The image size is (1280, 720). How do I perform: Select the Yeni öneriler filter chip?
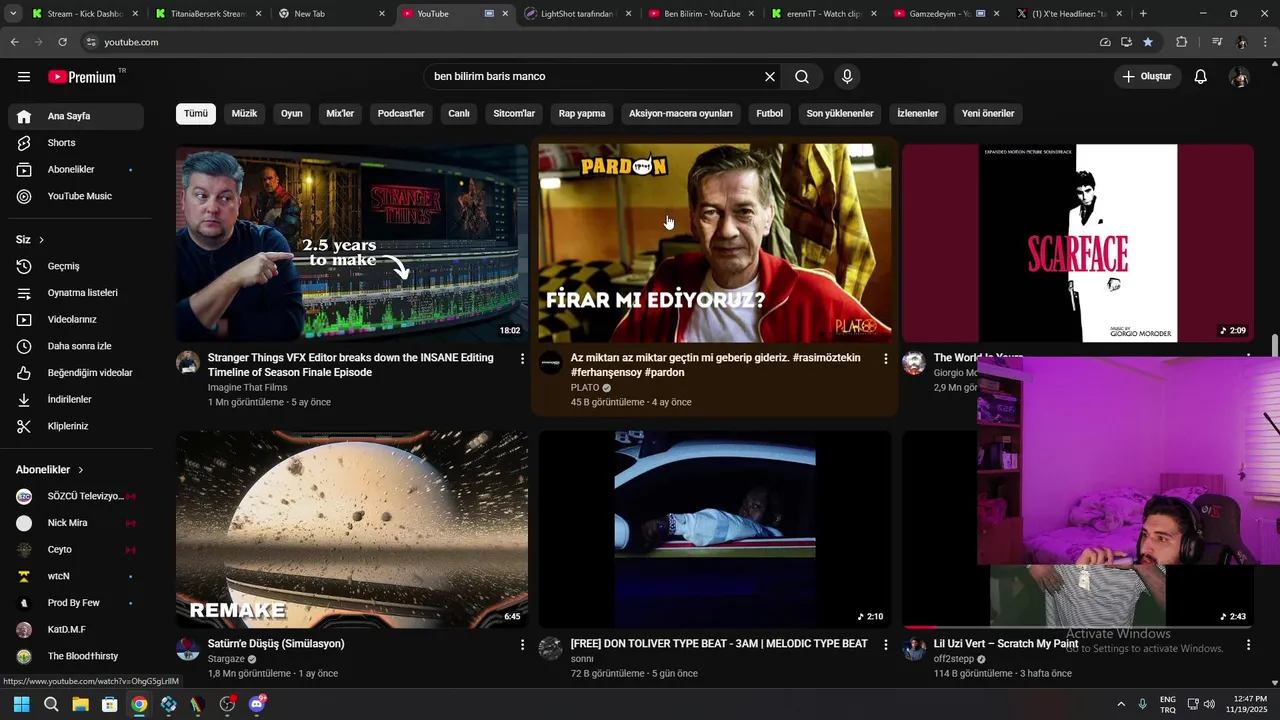pos(988,114)
